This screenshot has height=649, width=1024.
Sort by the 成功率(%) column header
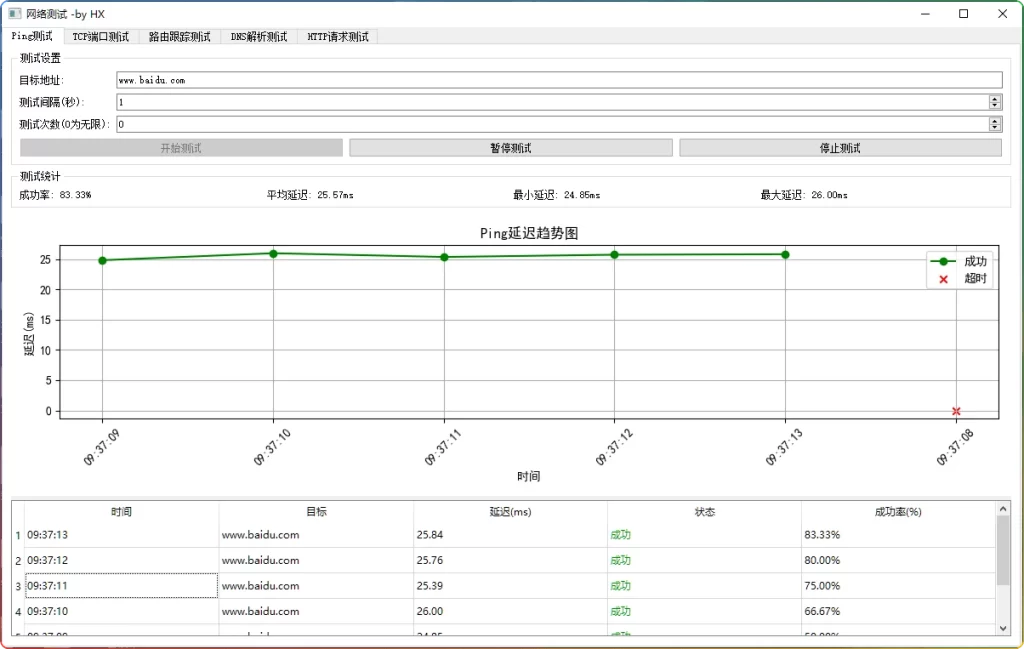pyautogui.click(x=897, y=512)
